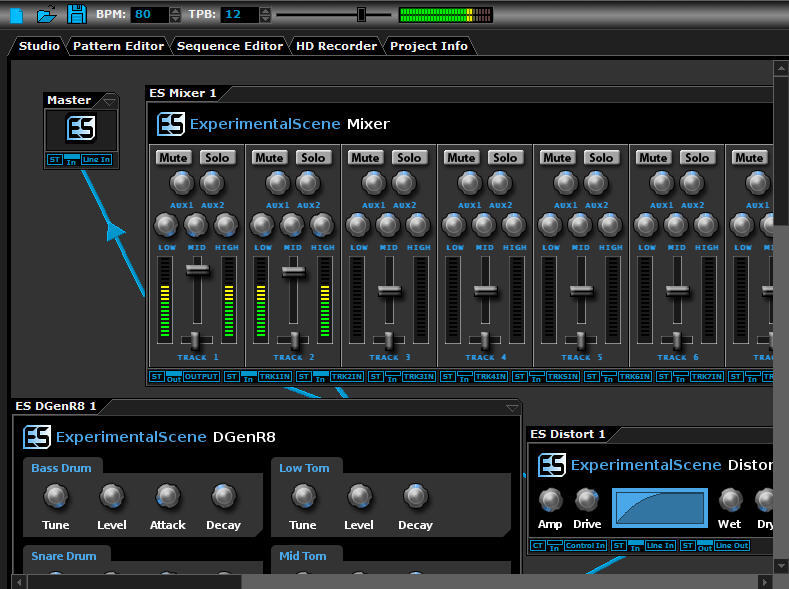789x589 pixels.
Task: Click the mixer OUTPUT connector
Action: (201, 376)
